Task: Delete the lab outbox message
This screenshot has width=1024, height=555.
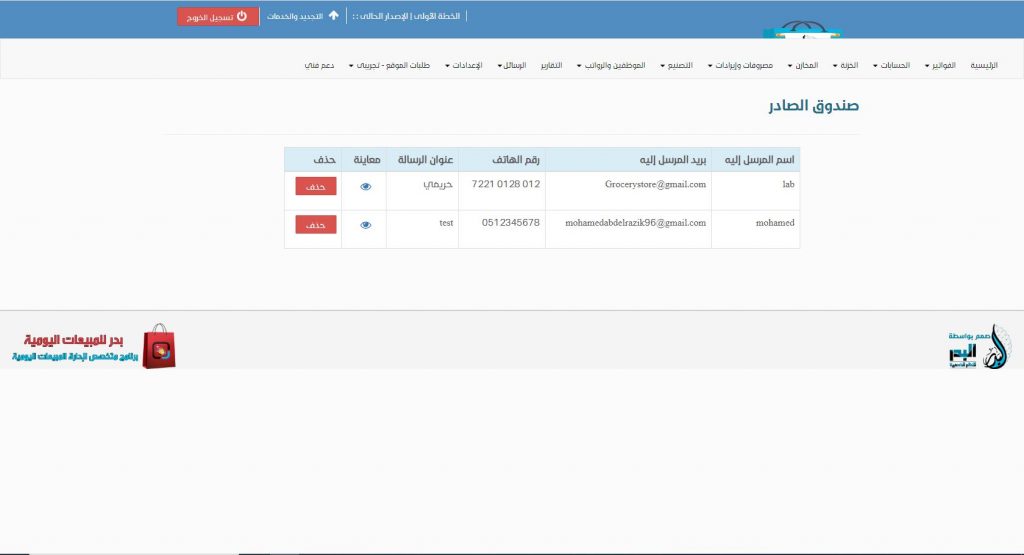Action: 315,186
